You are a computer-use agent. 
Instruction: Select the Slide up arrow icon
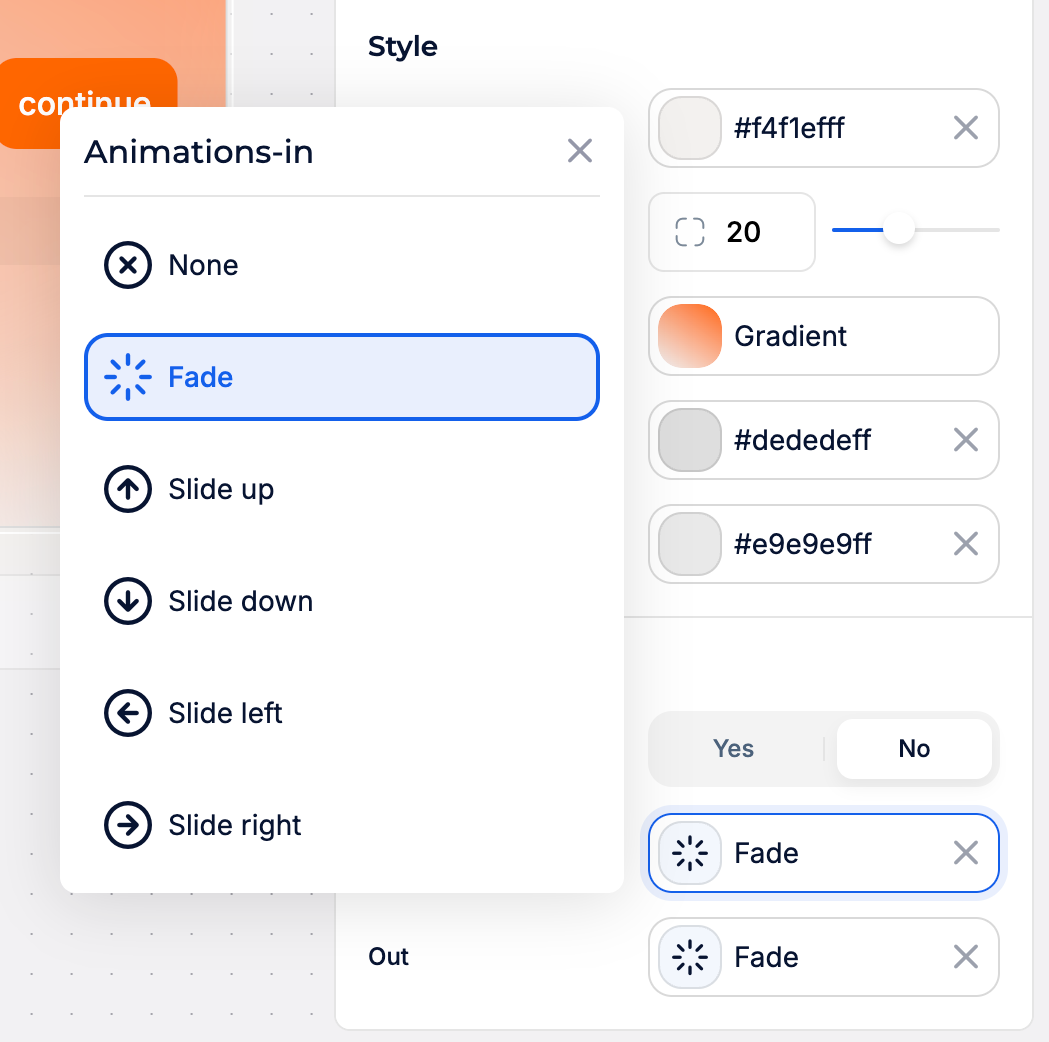coord(127,489)
